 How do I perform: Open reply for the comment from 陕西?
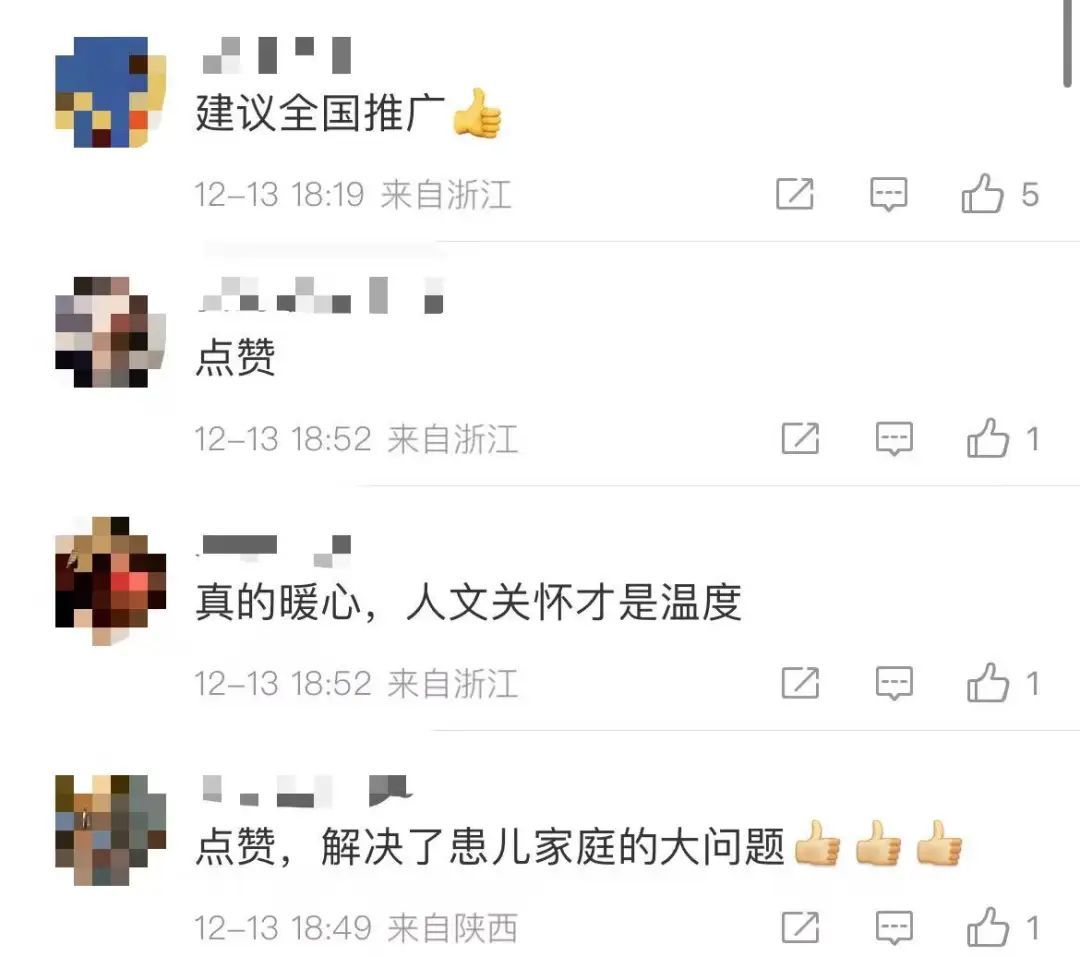(x=894, y=928)
